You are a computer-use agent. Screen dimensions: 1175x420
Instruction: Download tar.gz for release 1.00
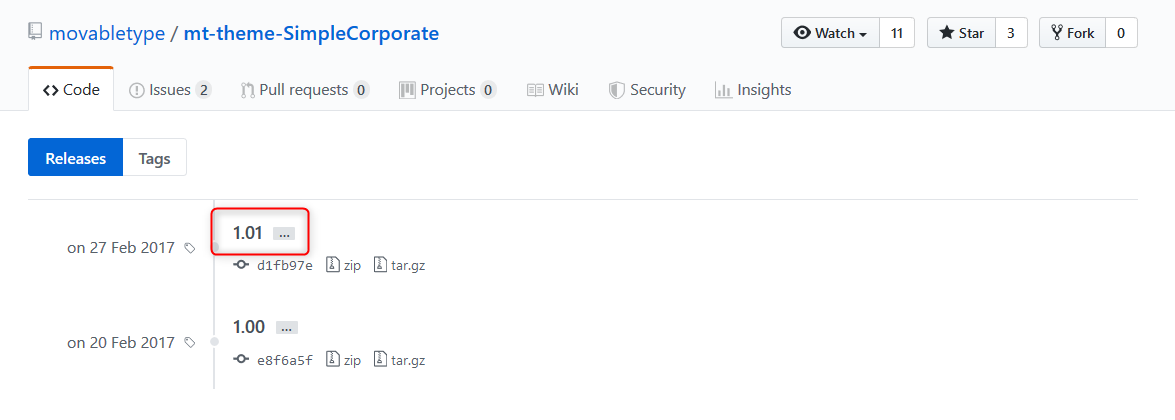click(x=400, y=360)
